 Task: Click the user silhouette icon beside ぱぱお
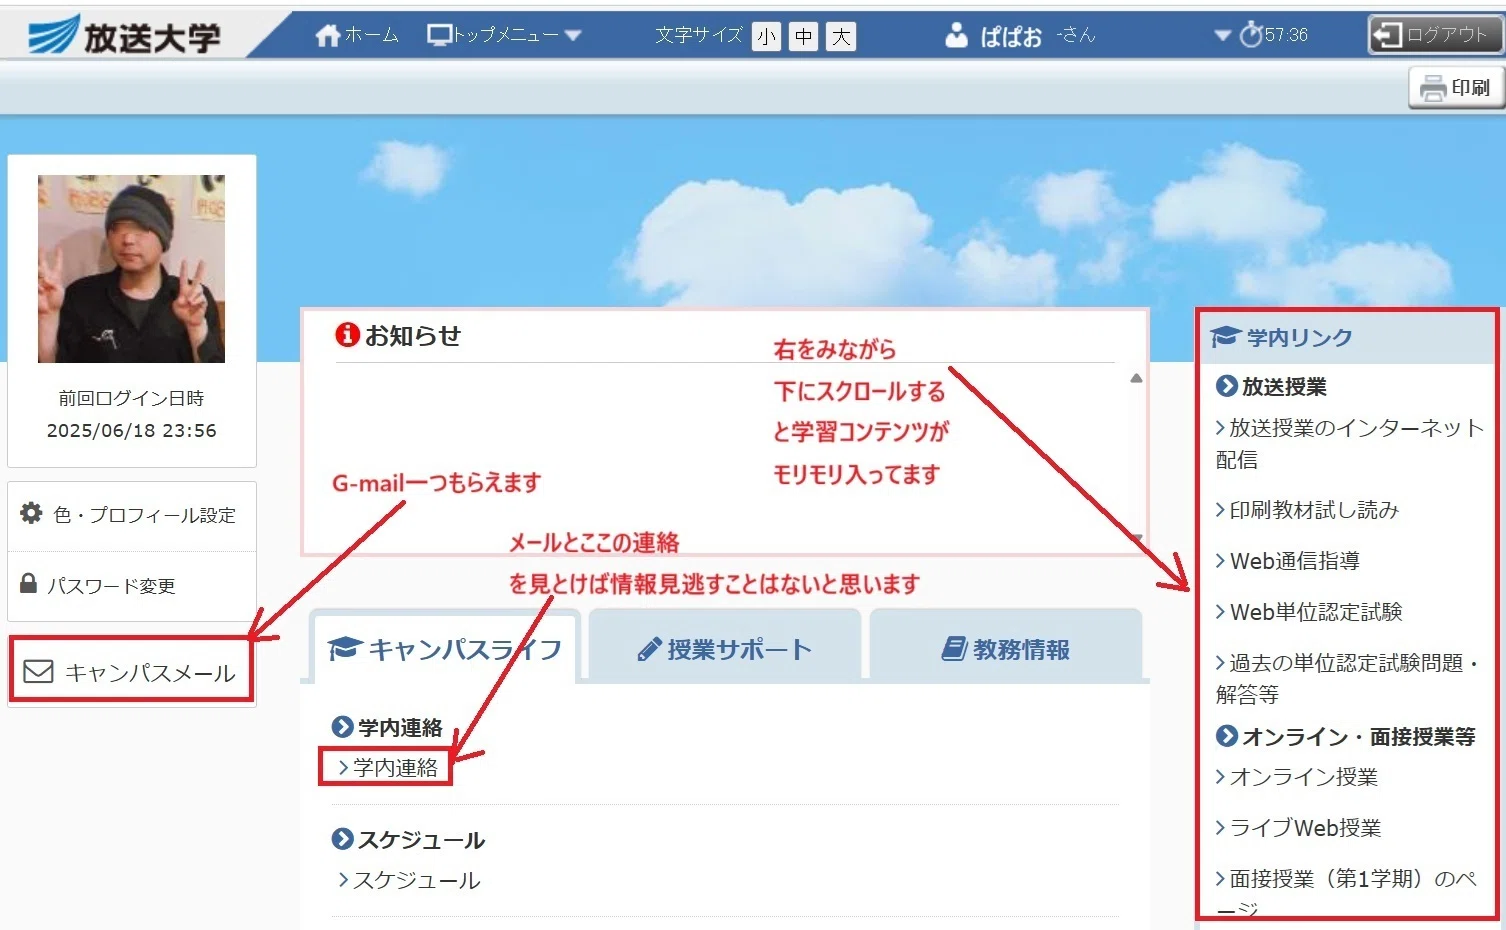[x=956, y=35]
